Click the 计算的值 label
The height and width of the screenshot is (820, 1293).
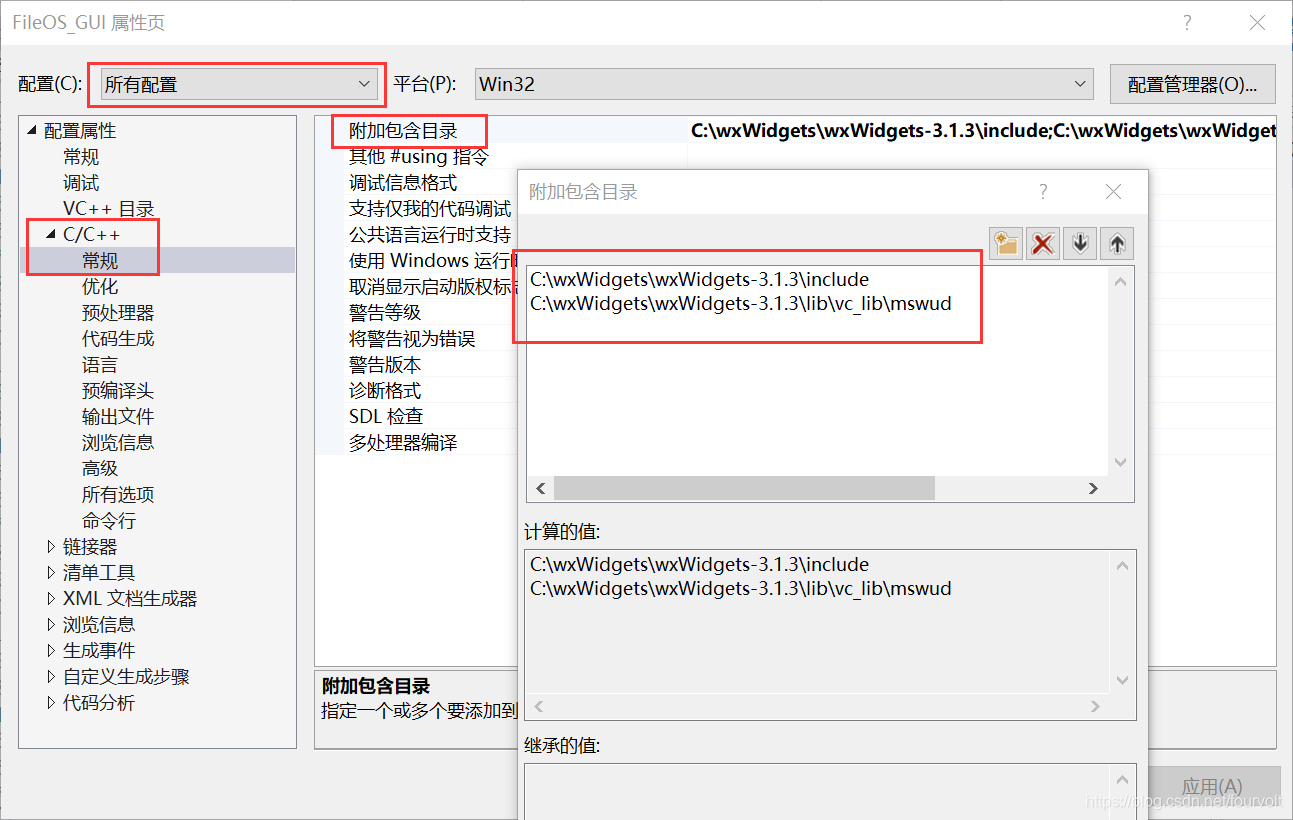(x=561, y=531)
